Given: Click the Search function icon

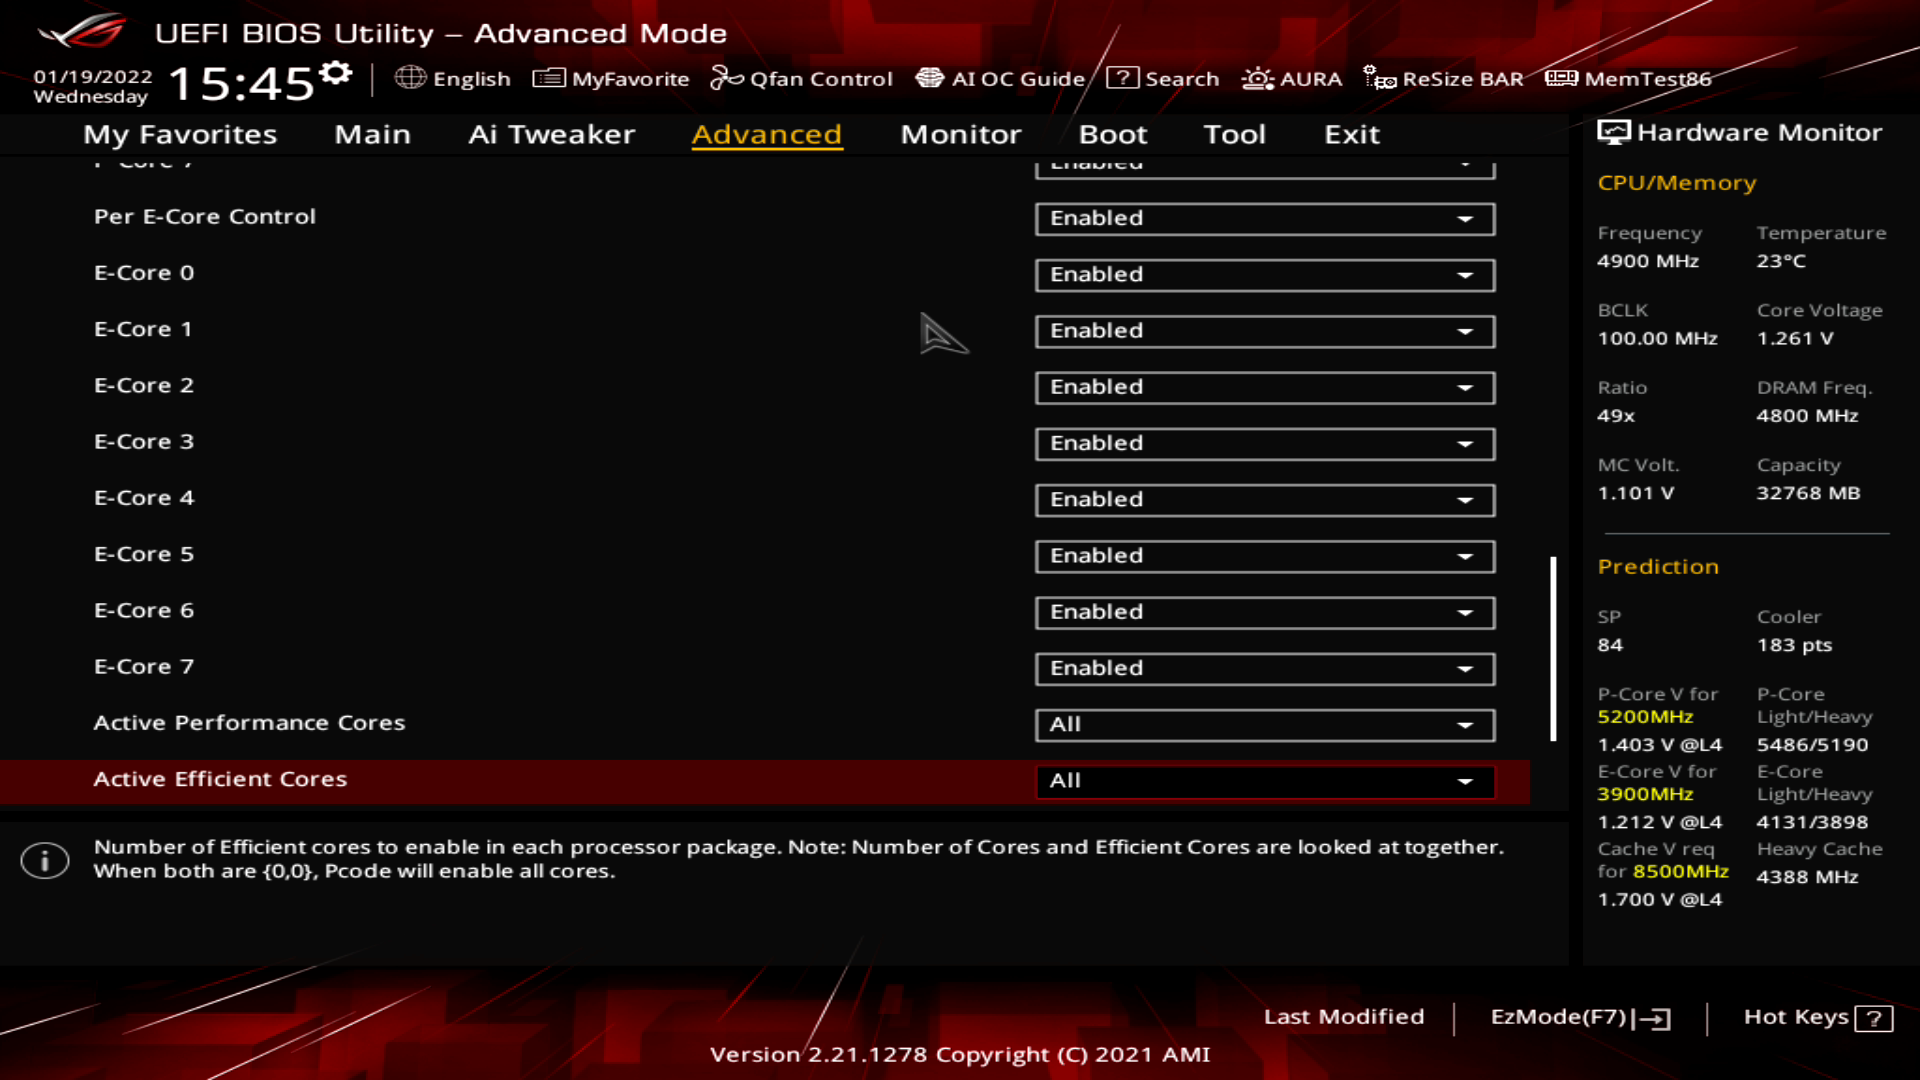Looking at the screenshot, I should click(x=1122, y=78).
